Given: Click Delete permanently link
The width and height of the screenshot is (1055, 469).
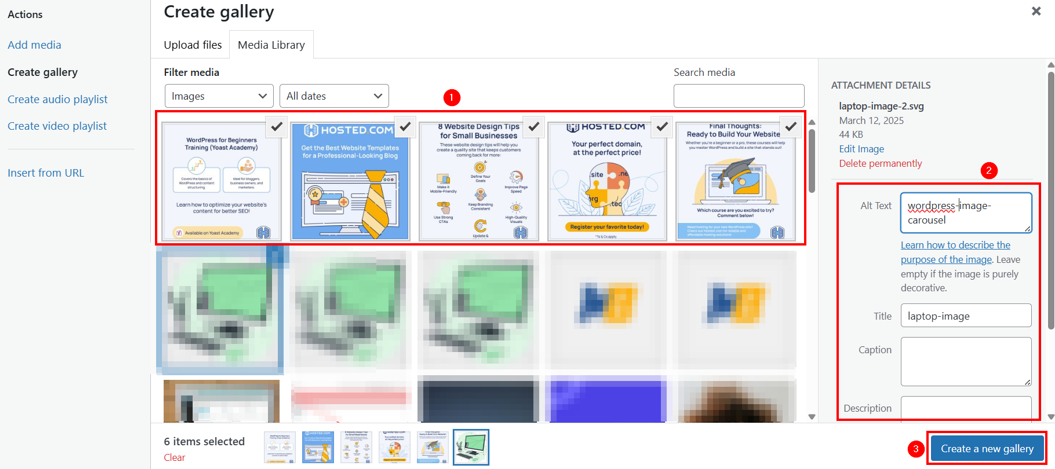Looking at the screenshot, I should click(881, 164).
